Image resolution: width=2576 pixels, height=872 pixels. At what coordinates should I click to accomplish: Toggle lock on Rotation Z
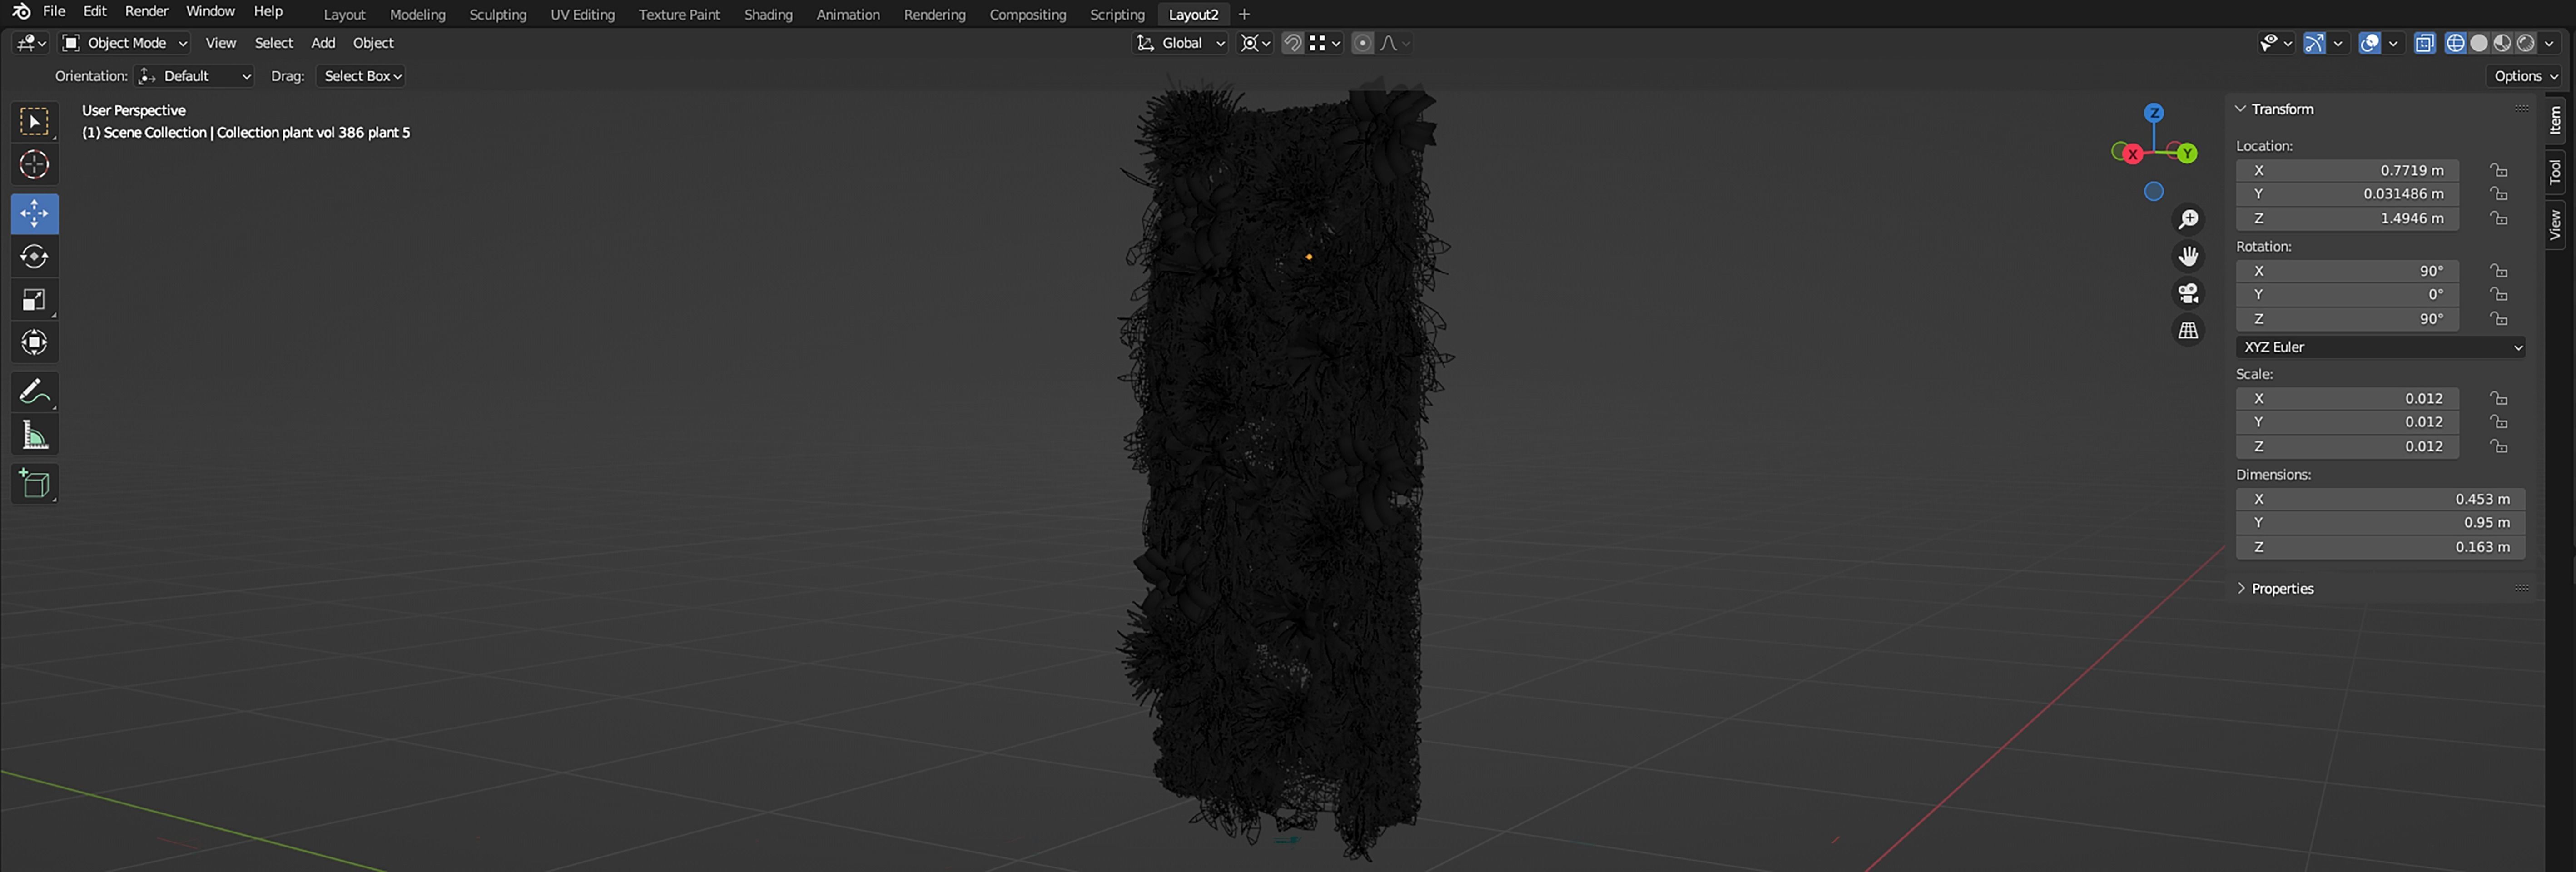pyautogui.click(x=2498, y=319)
